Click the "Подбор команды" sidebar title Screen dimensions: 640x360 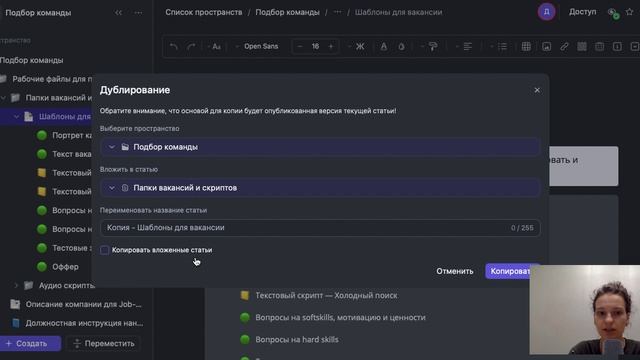coord(38,13)
